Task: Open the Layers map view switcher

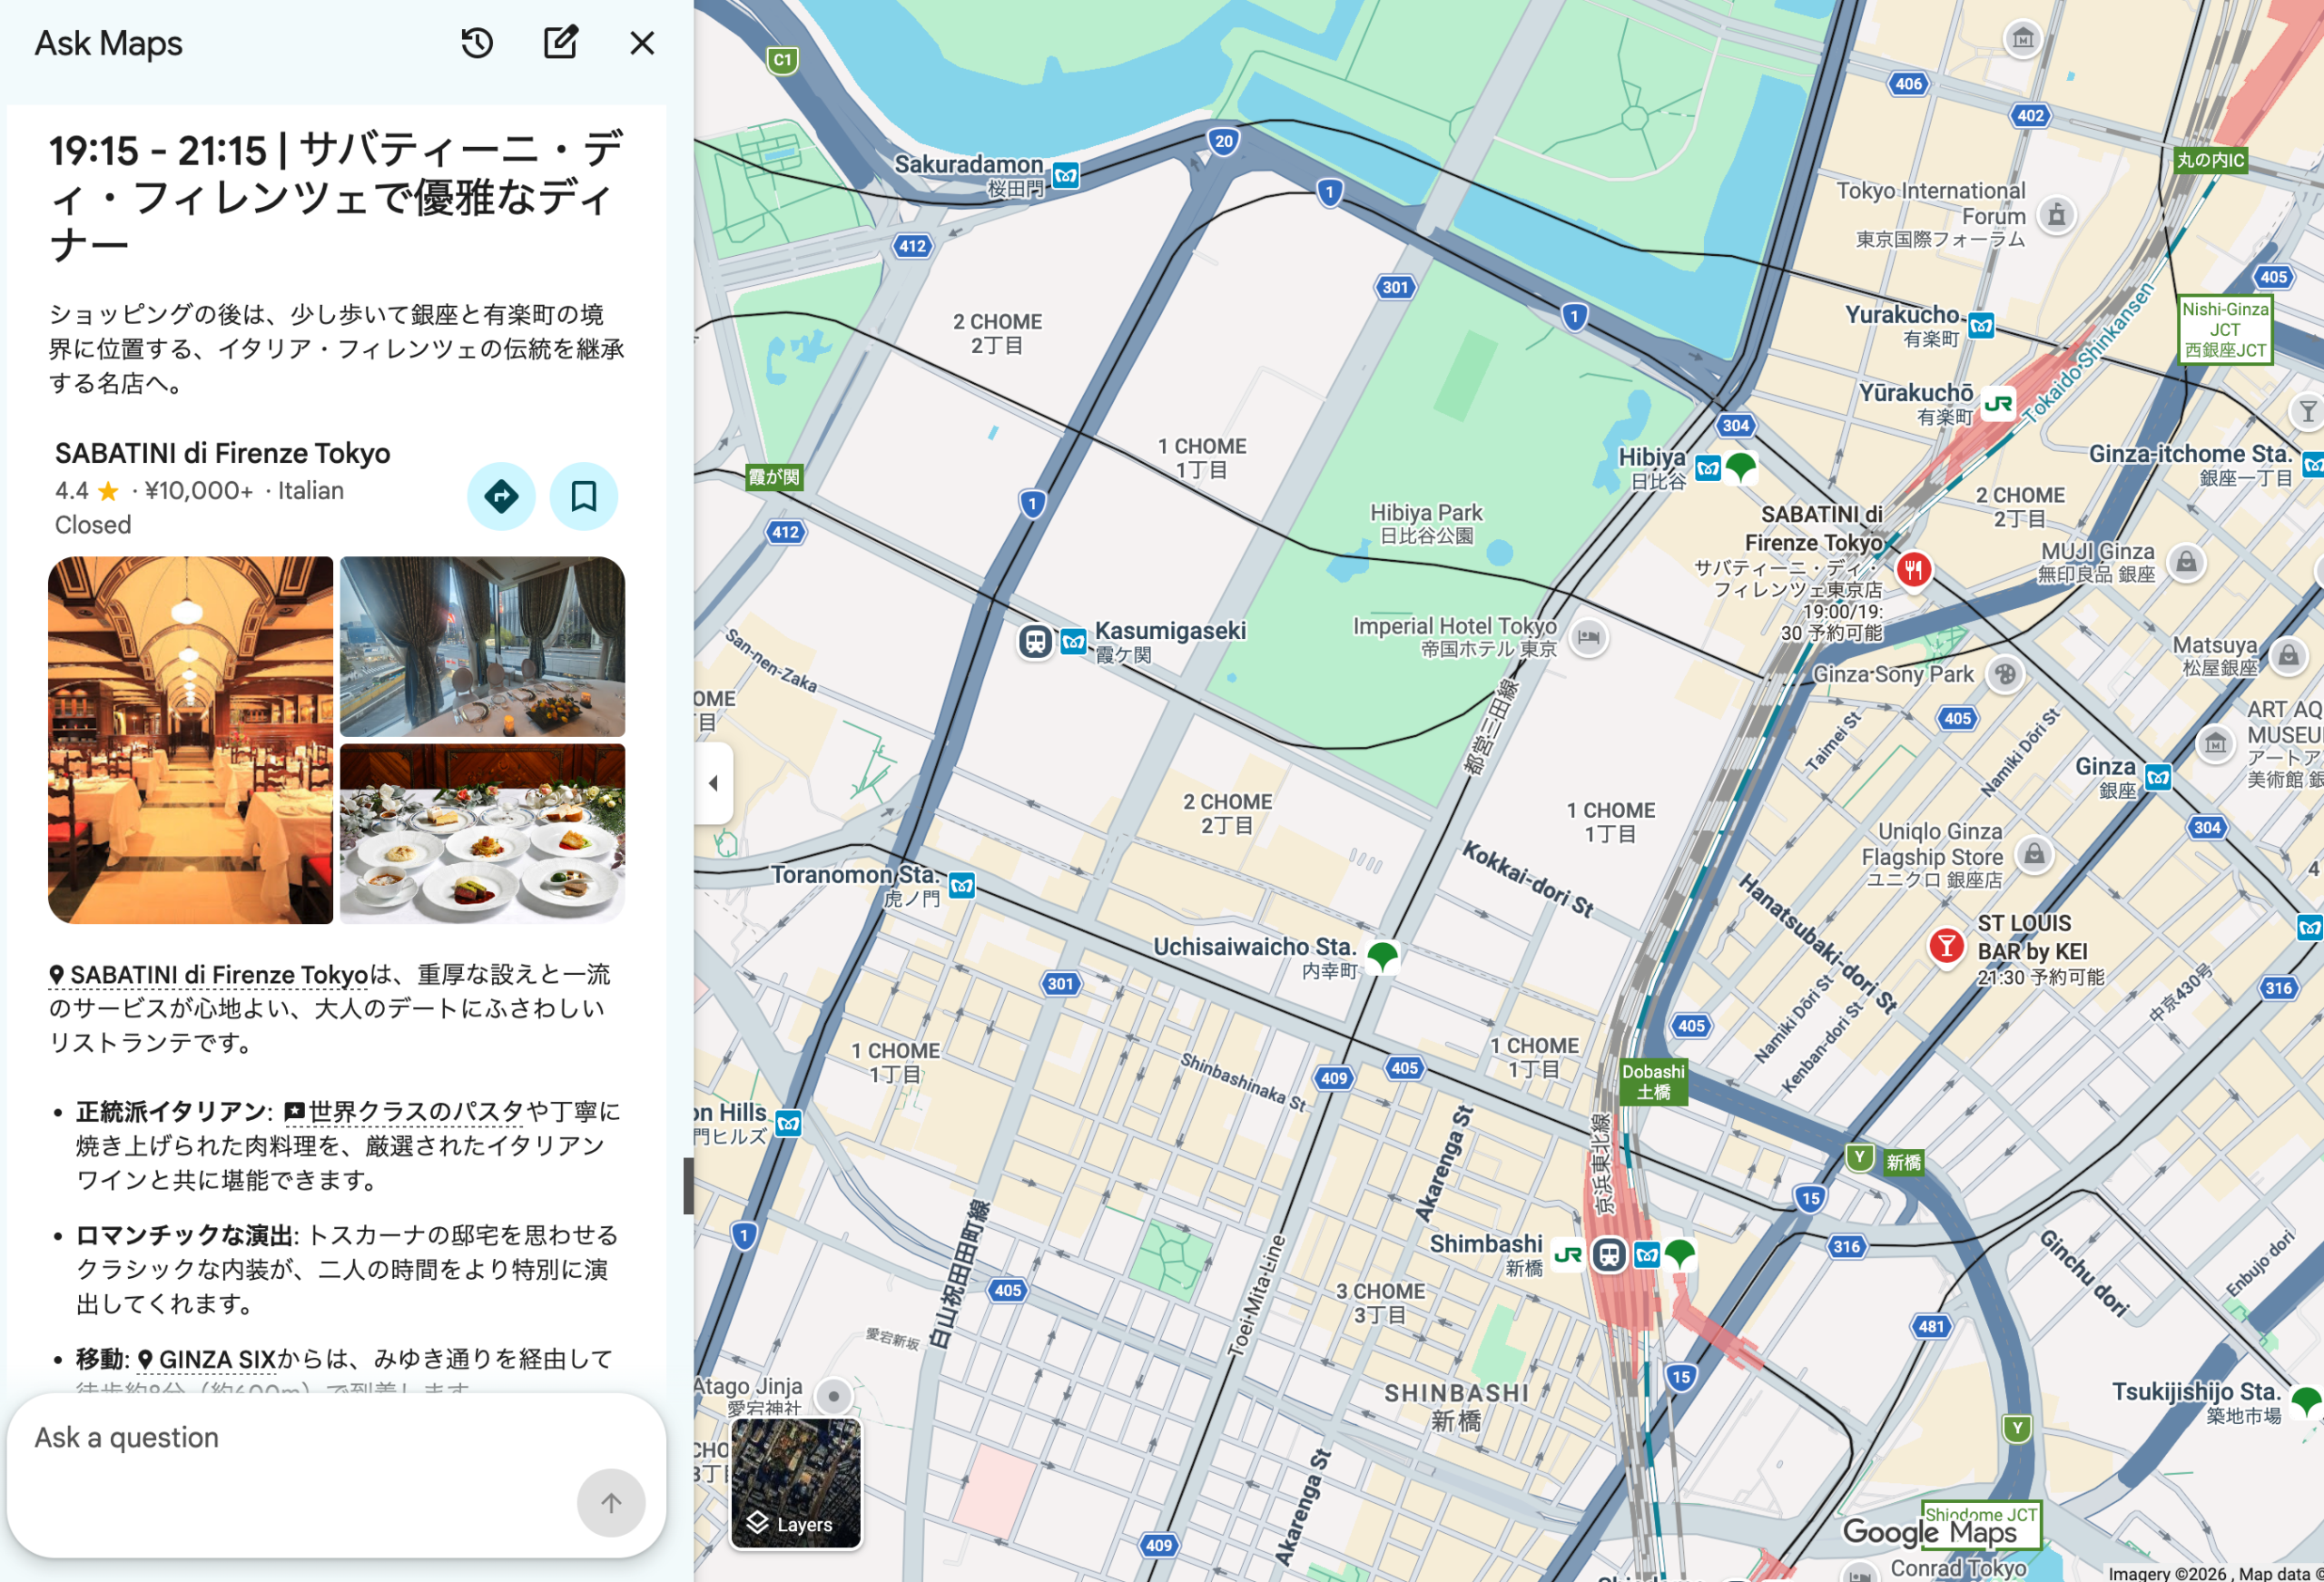Action: (796, 1484)
